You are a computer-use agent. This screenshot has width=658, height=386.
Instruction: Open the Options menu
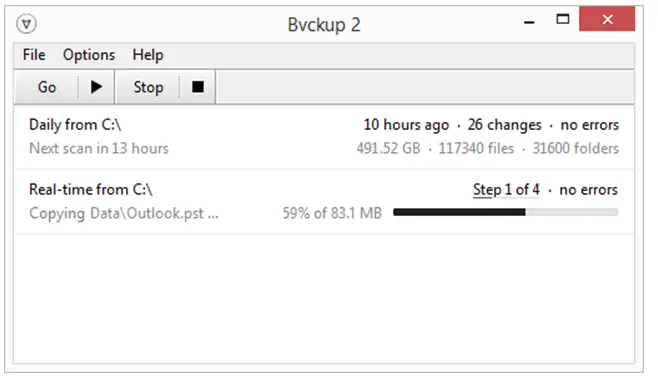(x=89, y=55)
